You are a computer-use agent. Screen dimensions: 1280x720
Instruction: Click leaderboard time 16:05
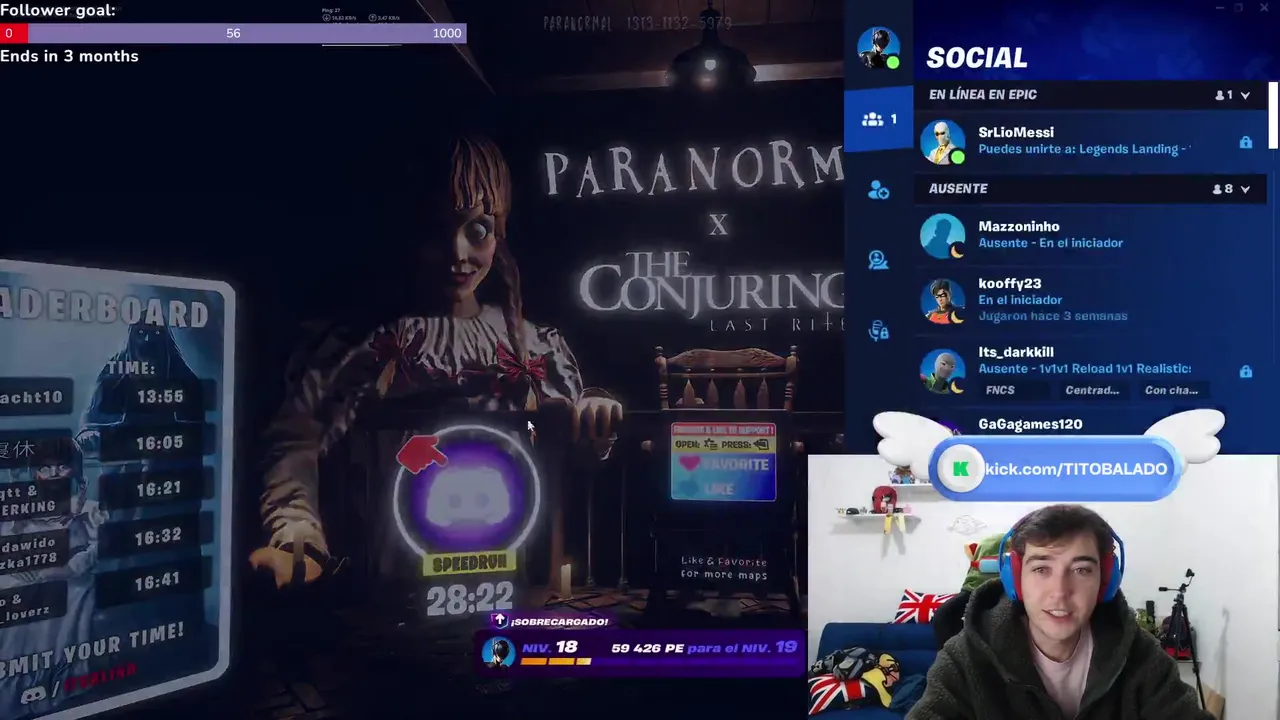click(x=160, y=443)
